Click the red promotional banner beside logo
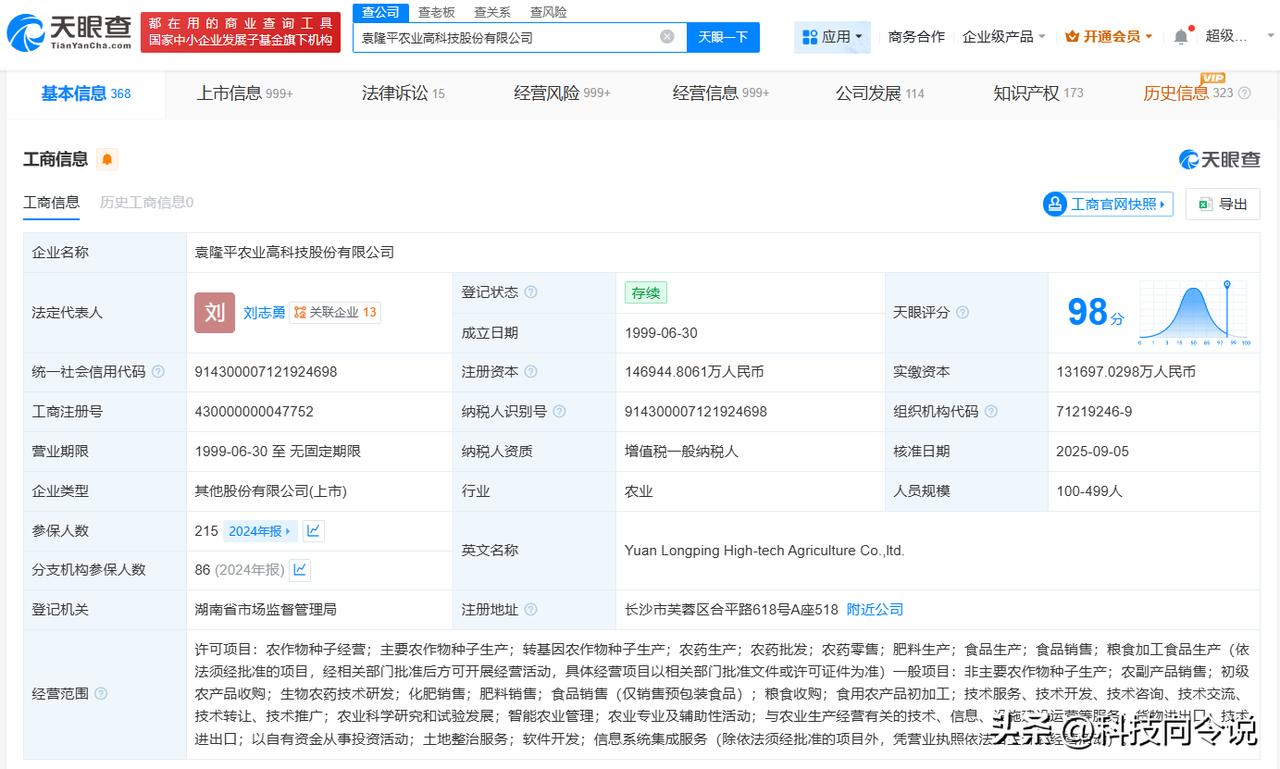The width and height of the screenshot is (1280, 769). [x=240, y=32]
